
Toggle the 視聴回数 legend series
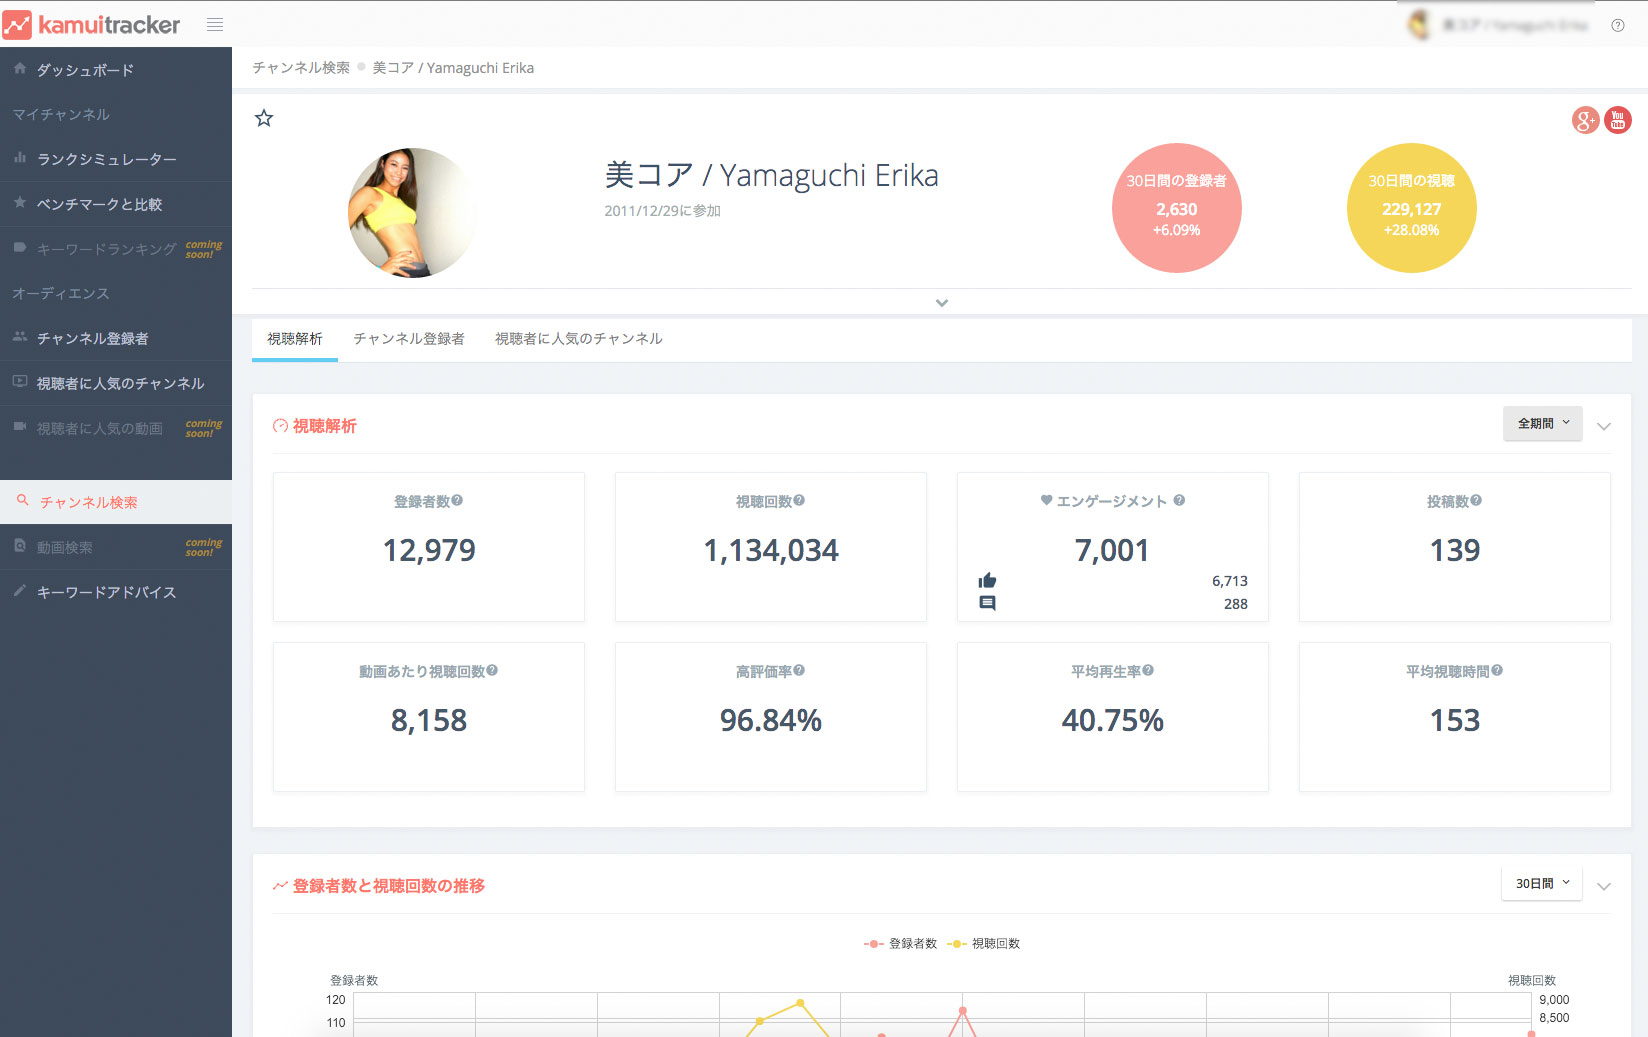coord(984,944)
